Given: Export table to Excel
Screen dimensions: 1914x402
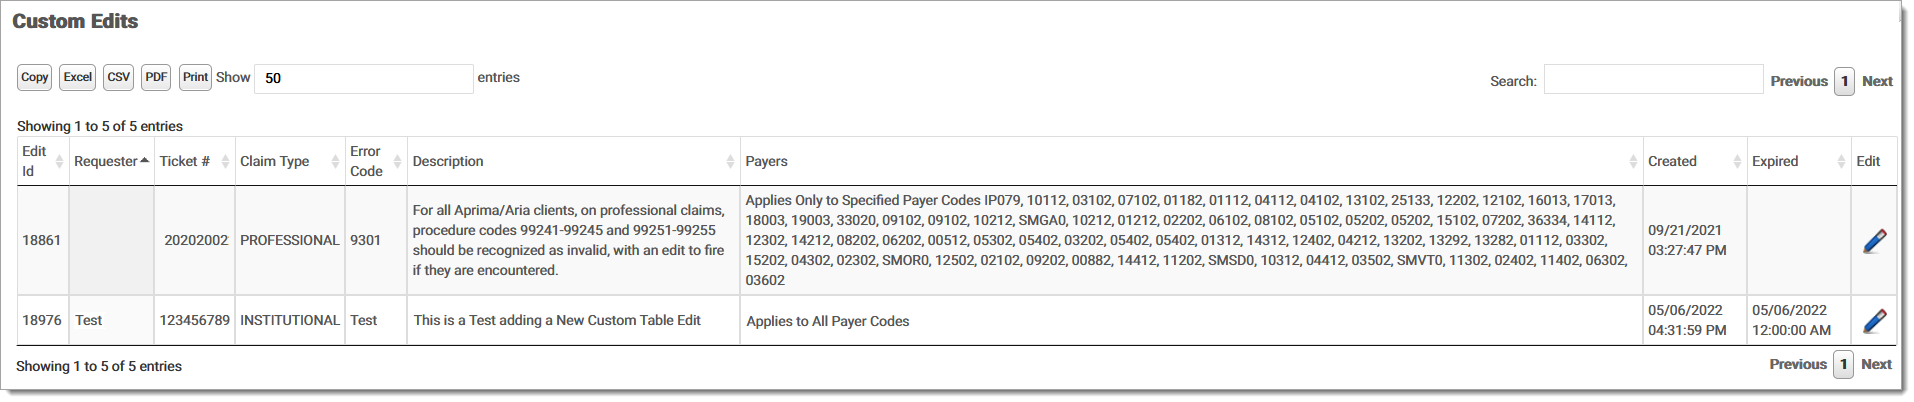Looking at the screenshot, I should point(78,78).
